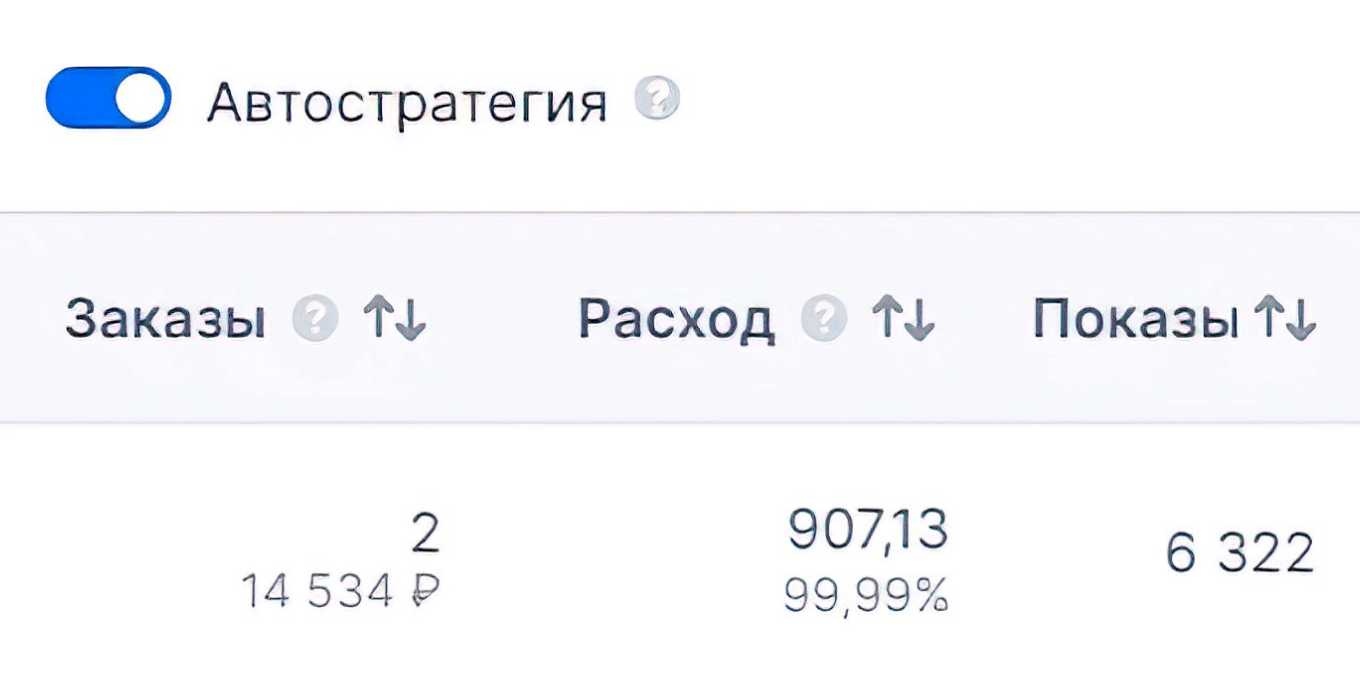Image resolution: width=1360 pixels, height=678 pixels.
Task: Toggle Автостратегия off and observe state
Action: tap(106, 97)
